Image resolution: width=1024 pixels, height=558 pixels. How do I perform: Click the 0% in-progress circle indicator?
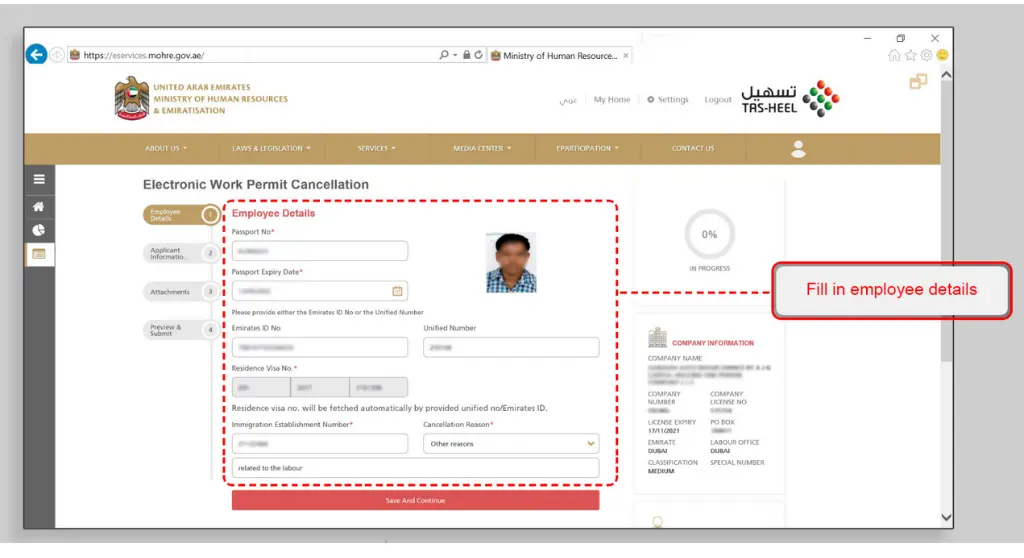pyautogui.click(x=709, y=234)
